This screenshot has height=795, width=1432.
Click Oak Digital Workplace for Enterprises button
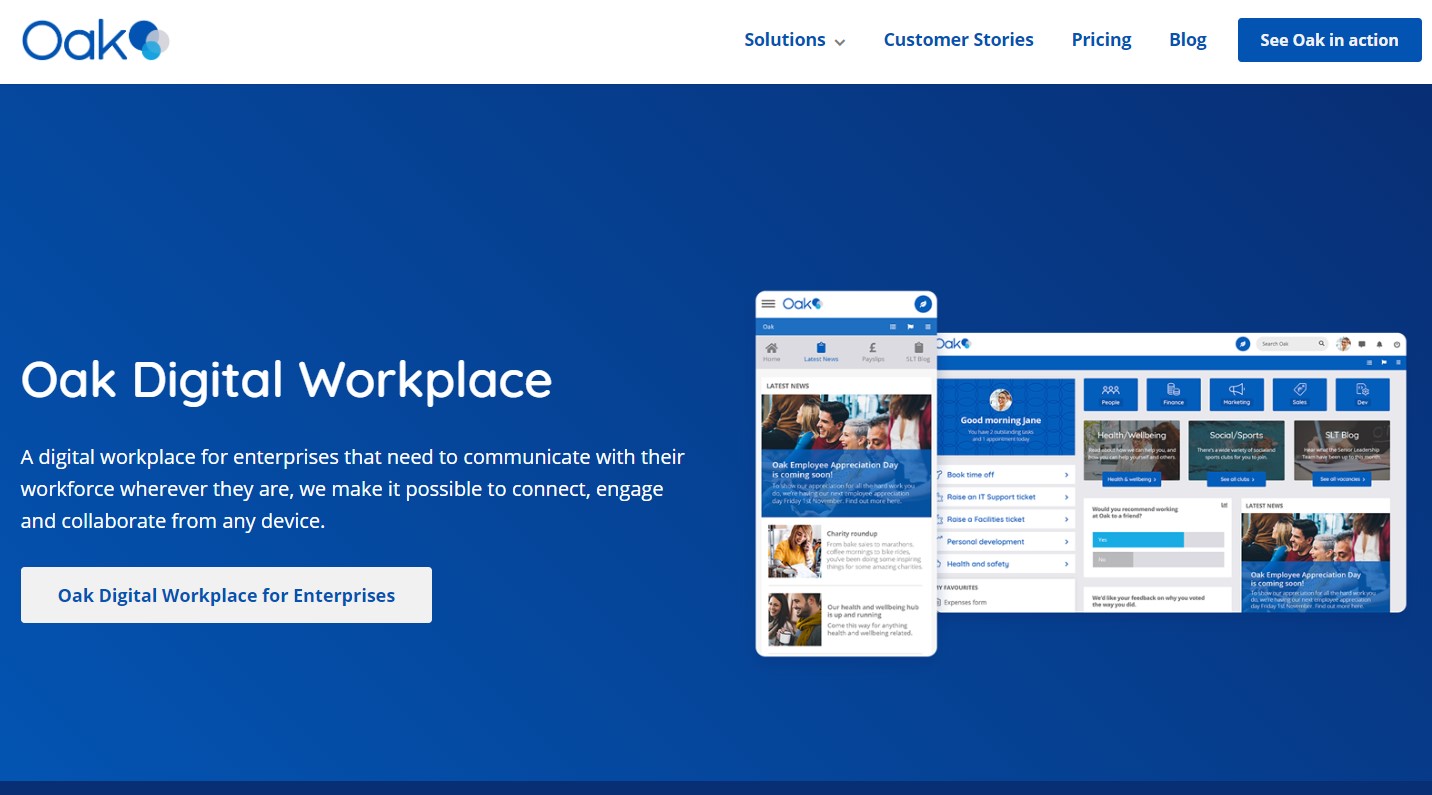[x=226, y=595]
